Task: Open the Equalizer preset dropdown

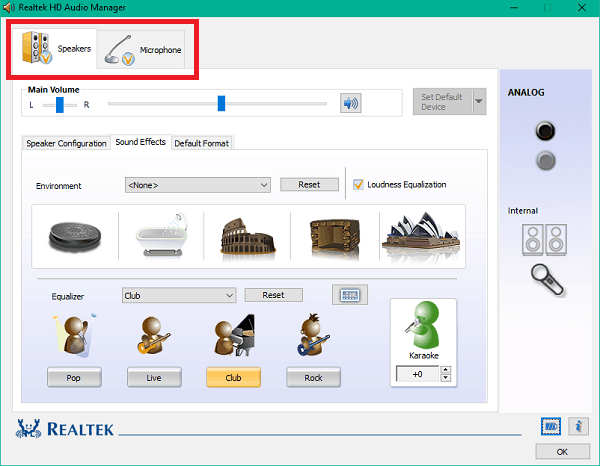Action: coord(179,296)
